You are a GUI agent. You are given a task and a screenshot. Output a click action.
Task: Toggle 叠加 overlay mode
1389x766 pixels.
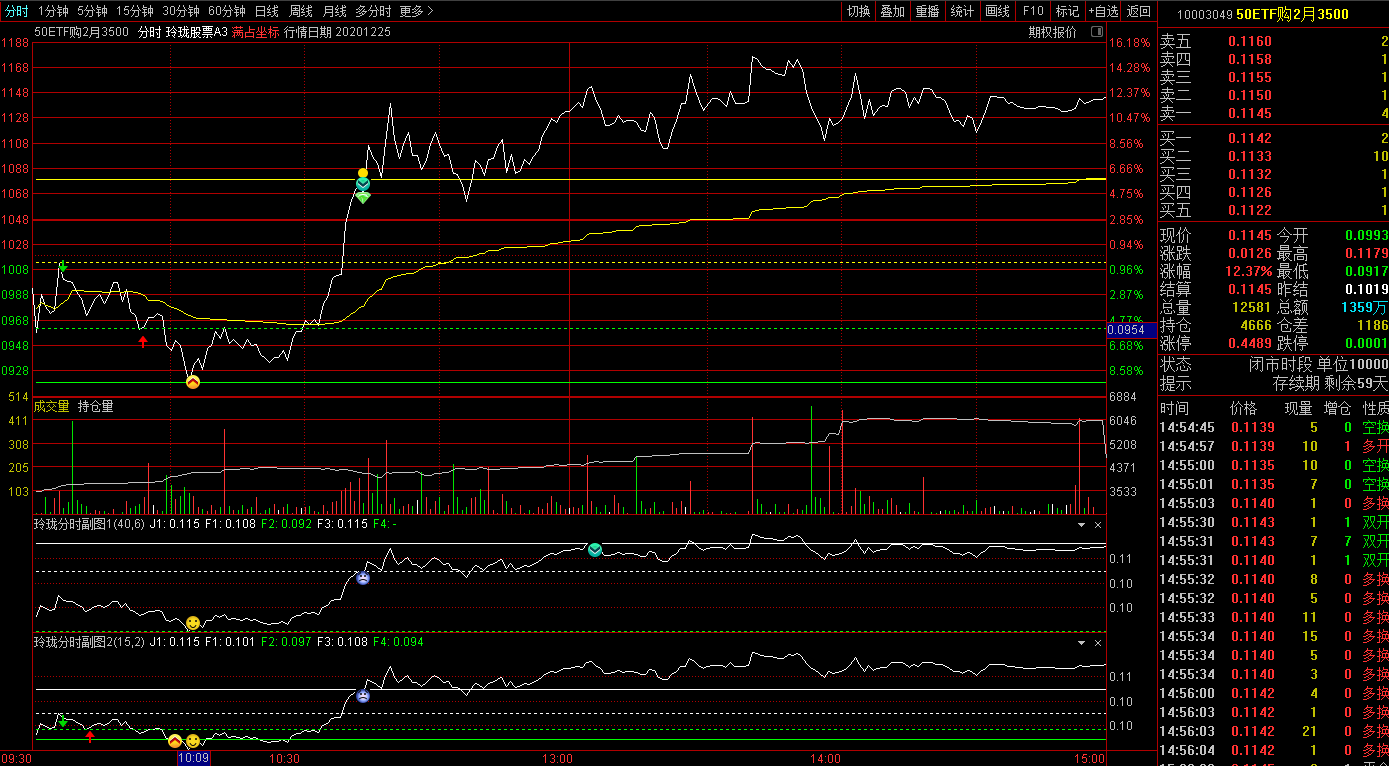pos(892,11)
